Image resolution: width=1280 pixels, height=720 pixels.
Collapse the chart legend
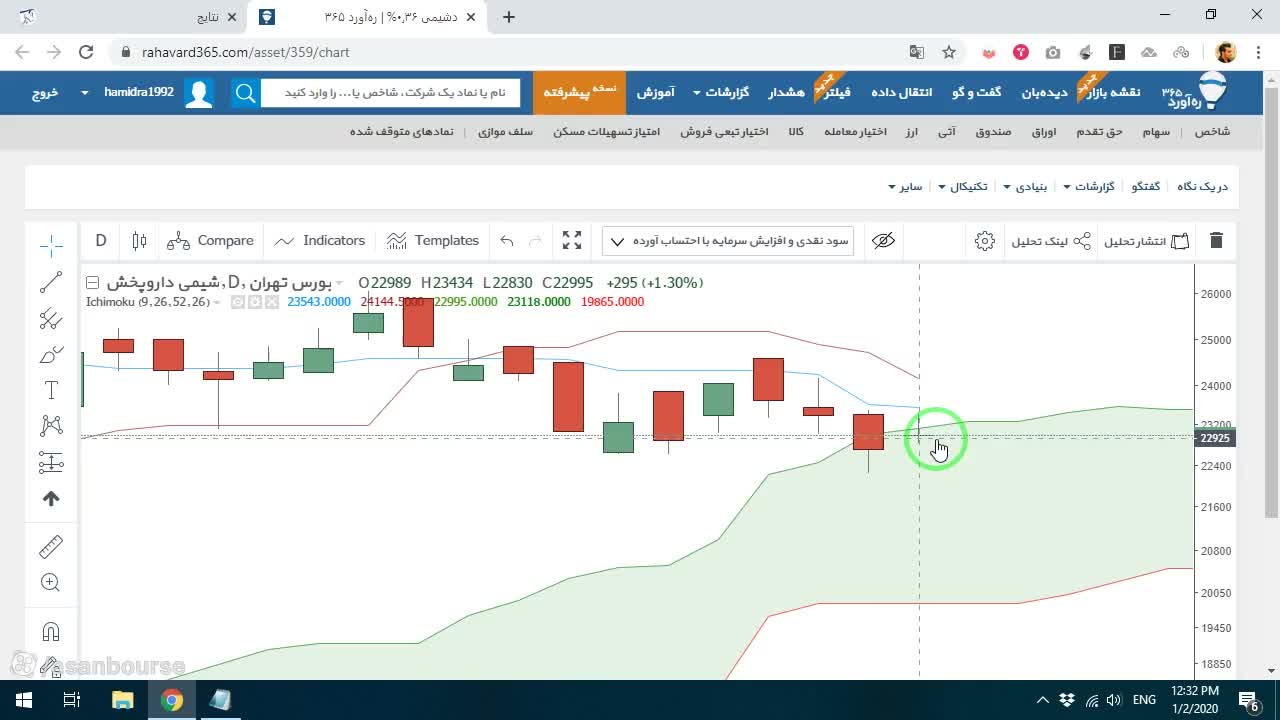pyautogui.click(x=92, y=283)
